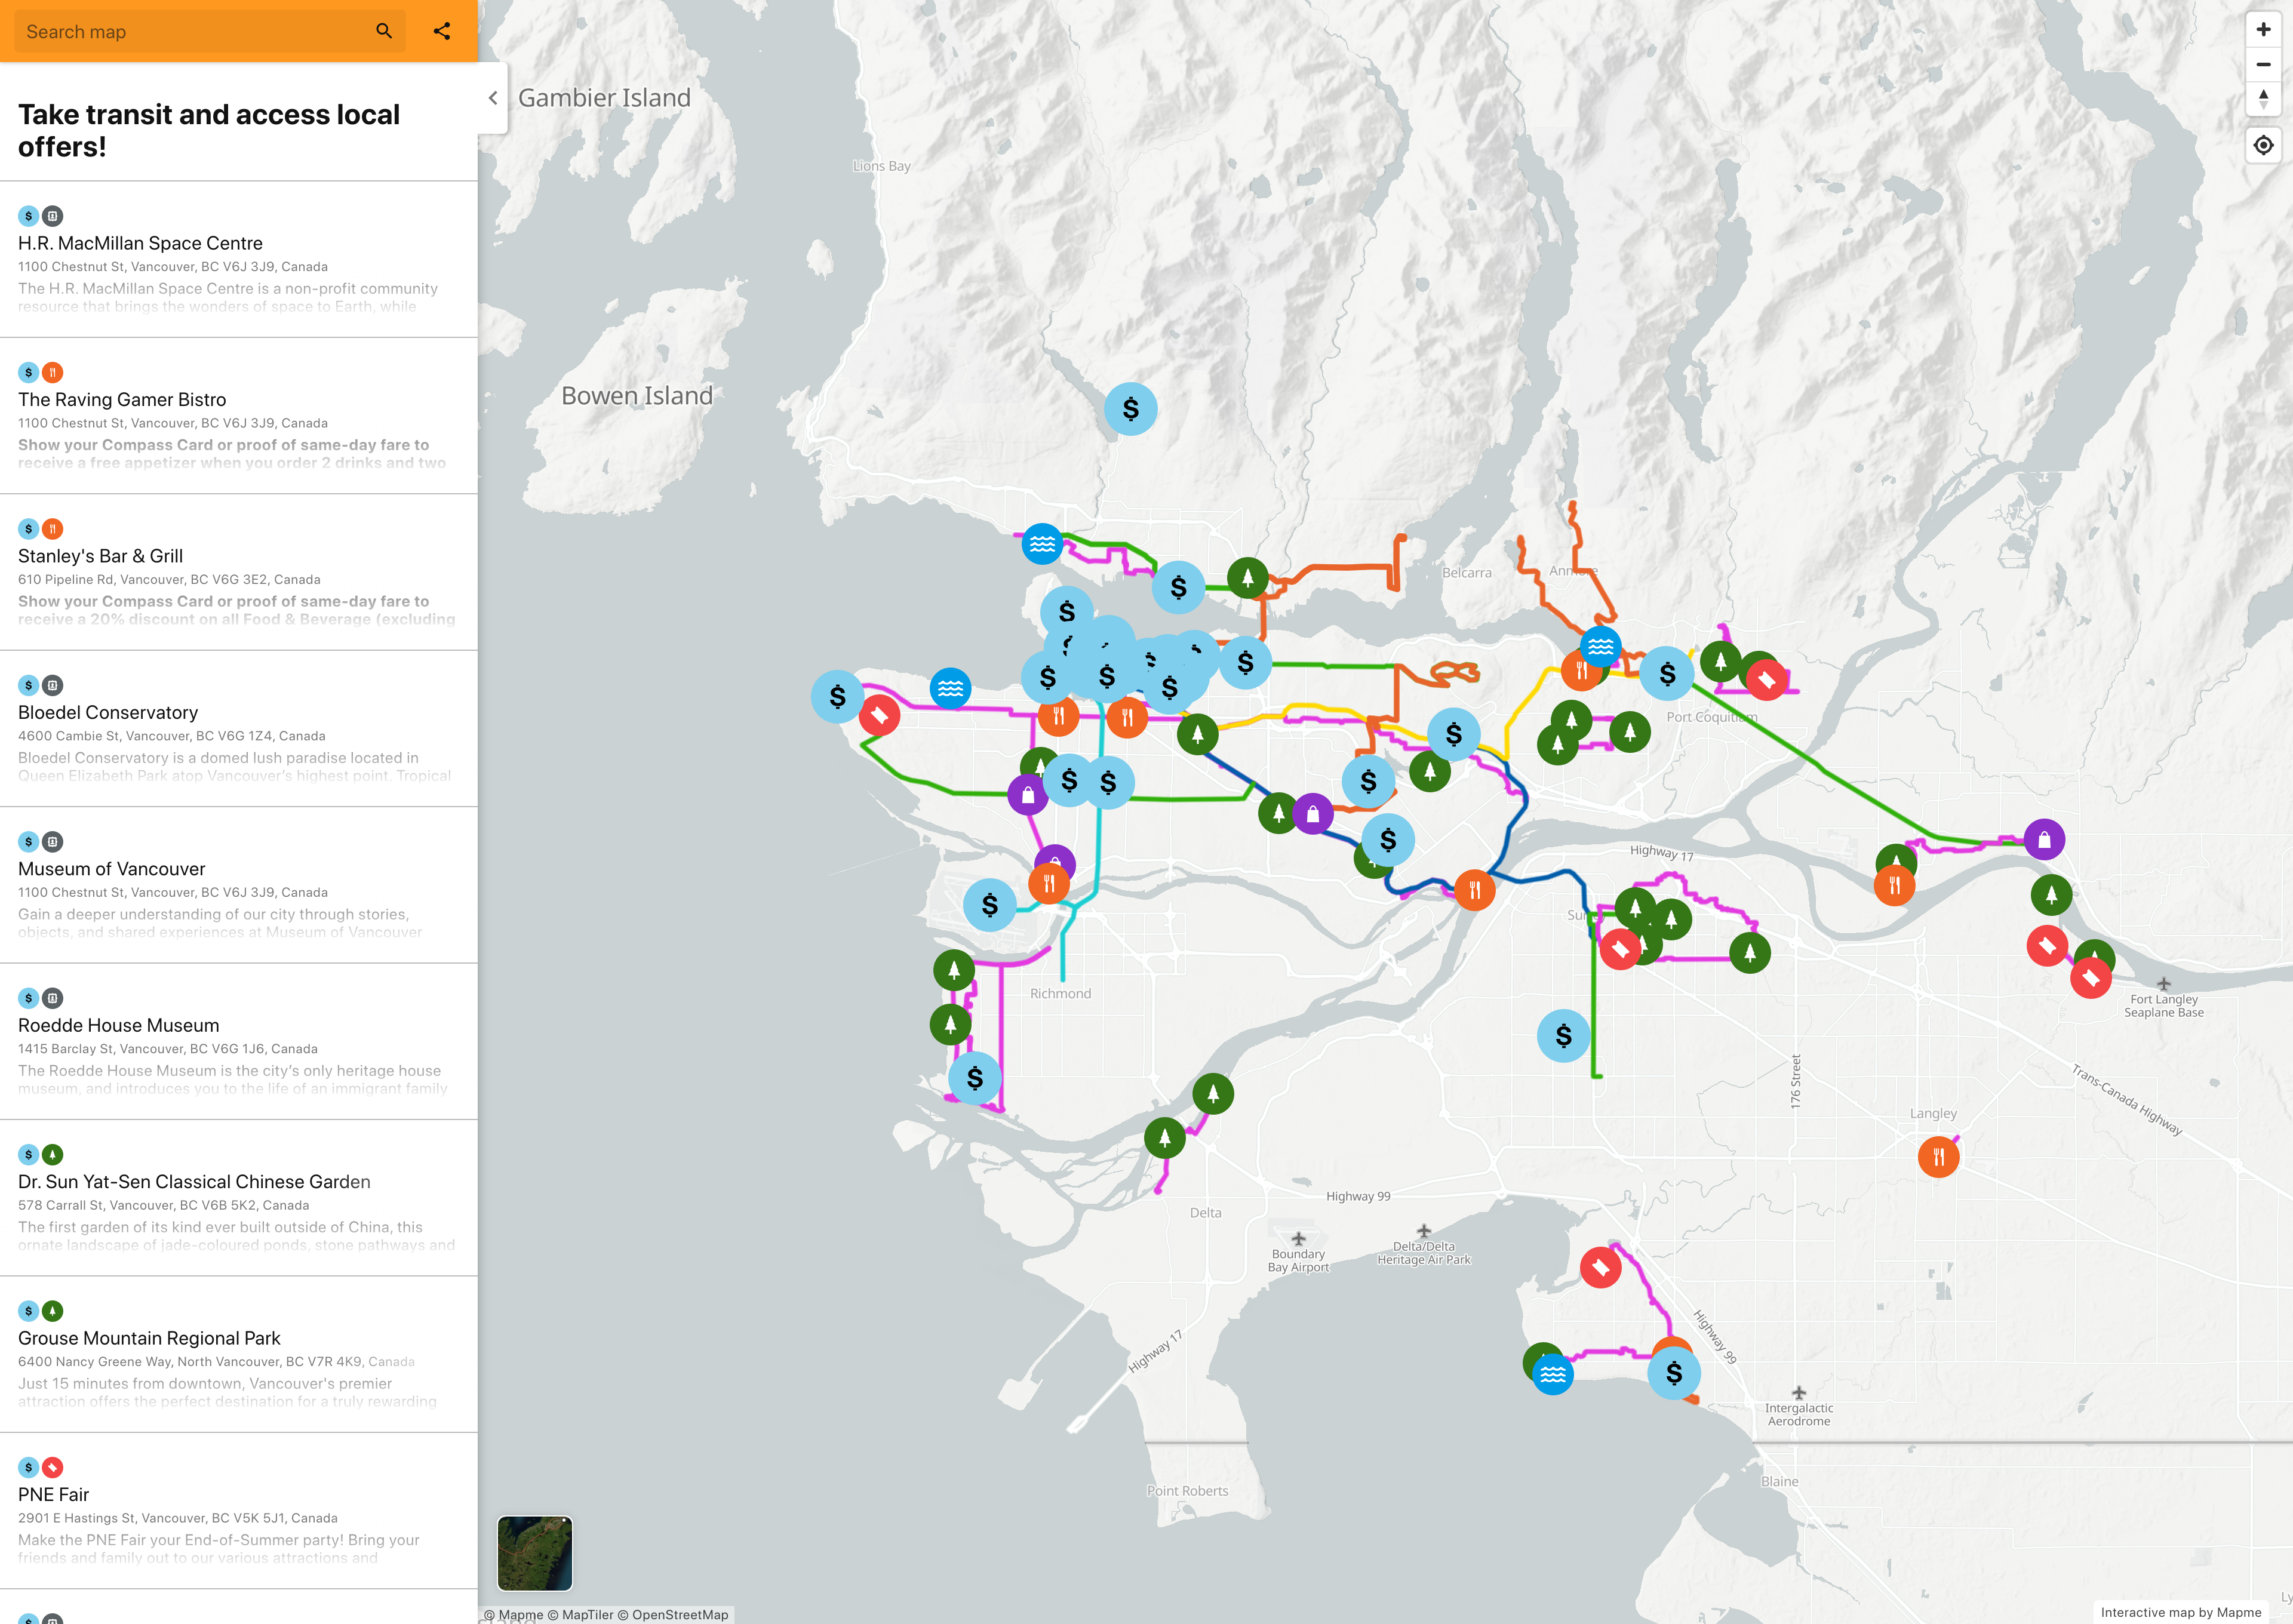Open Grouse Mountain Regional Park entry

point(239,1354)
